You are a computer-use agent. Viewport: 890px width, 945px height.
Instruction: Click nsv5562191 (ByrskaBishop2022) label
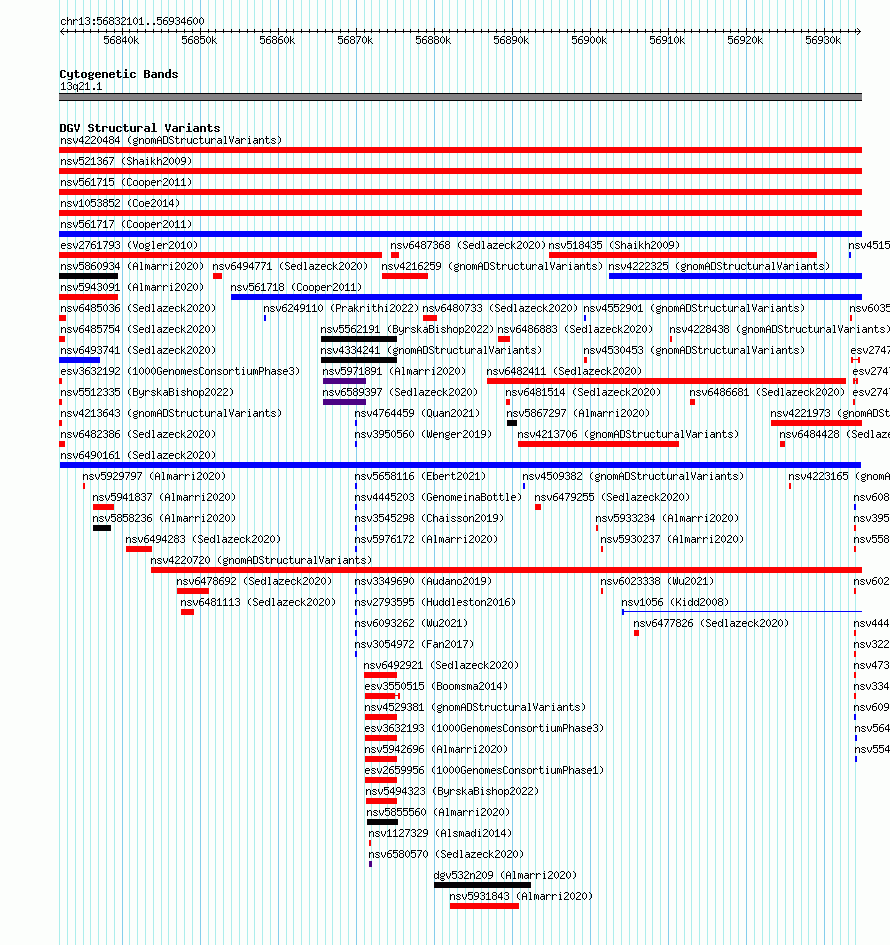point(407,330)
